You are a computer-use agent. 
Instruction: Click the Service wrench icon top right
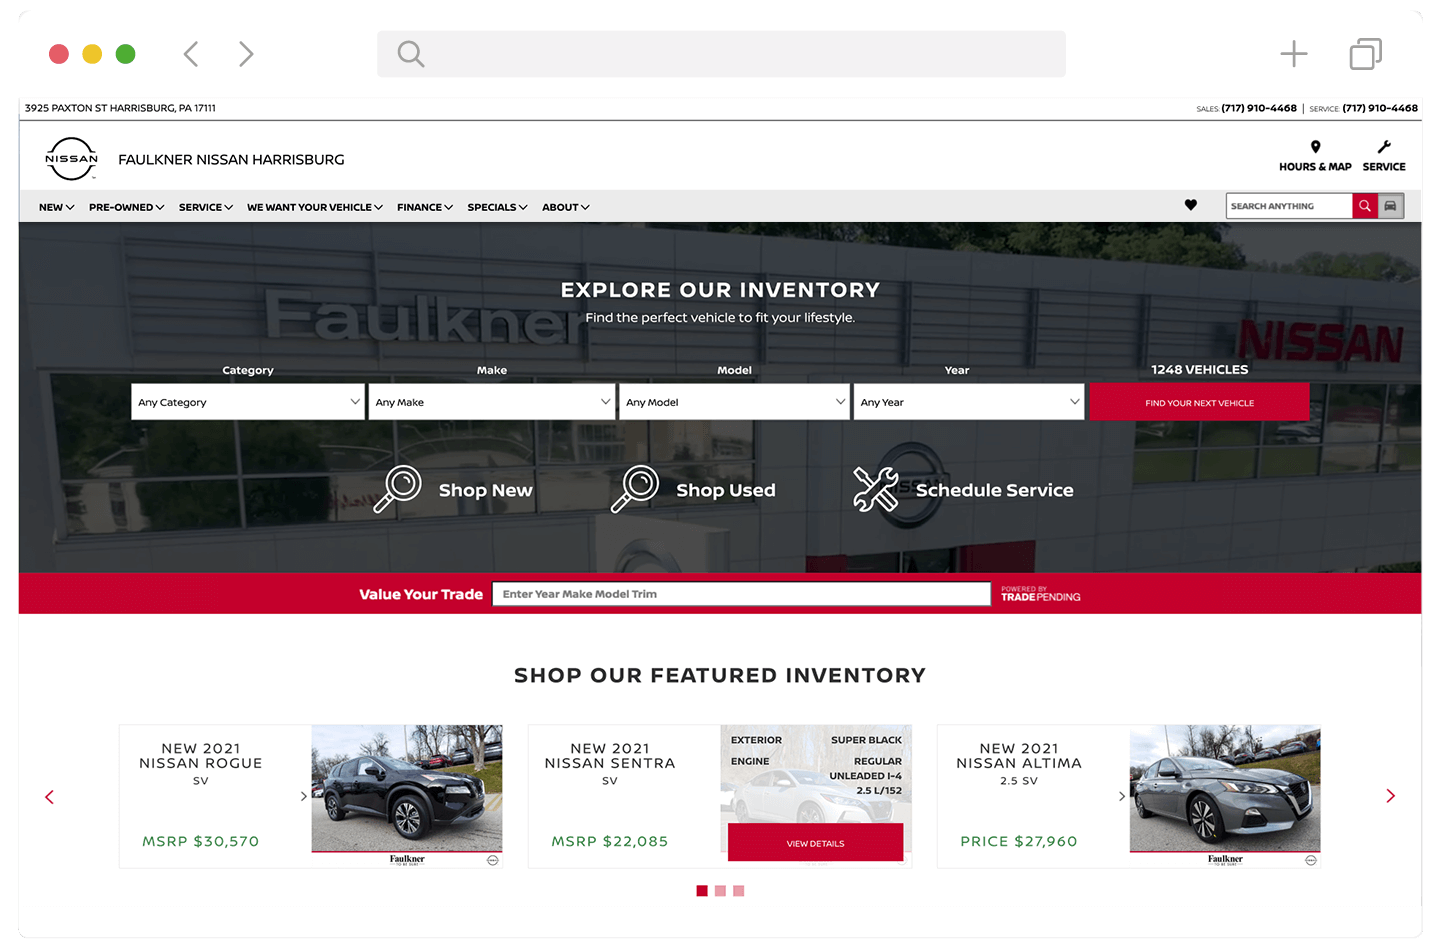tap(1384, 146)
